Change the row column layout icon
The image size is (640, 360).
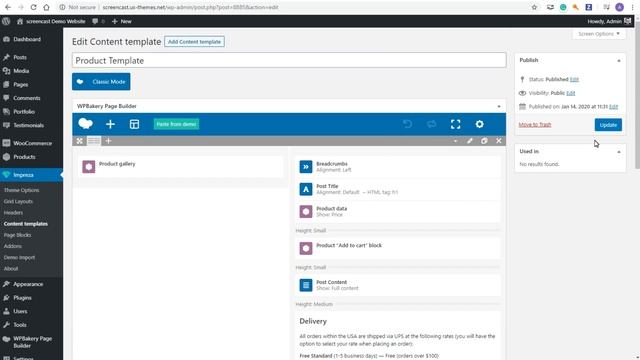click(94, 141)
